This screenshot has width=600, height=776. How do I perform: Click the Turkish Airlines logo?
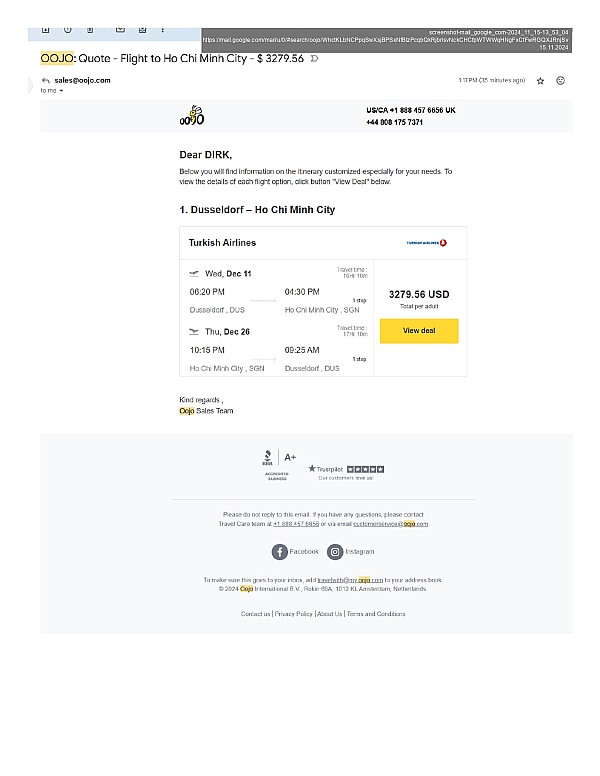427,243
